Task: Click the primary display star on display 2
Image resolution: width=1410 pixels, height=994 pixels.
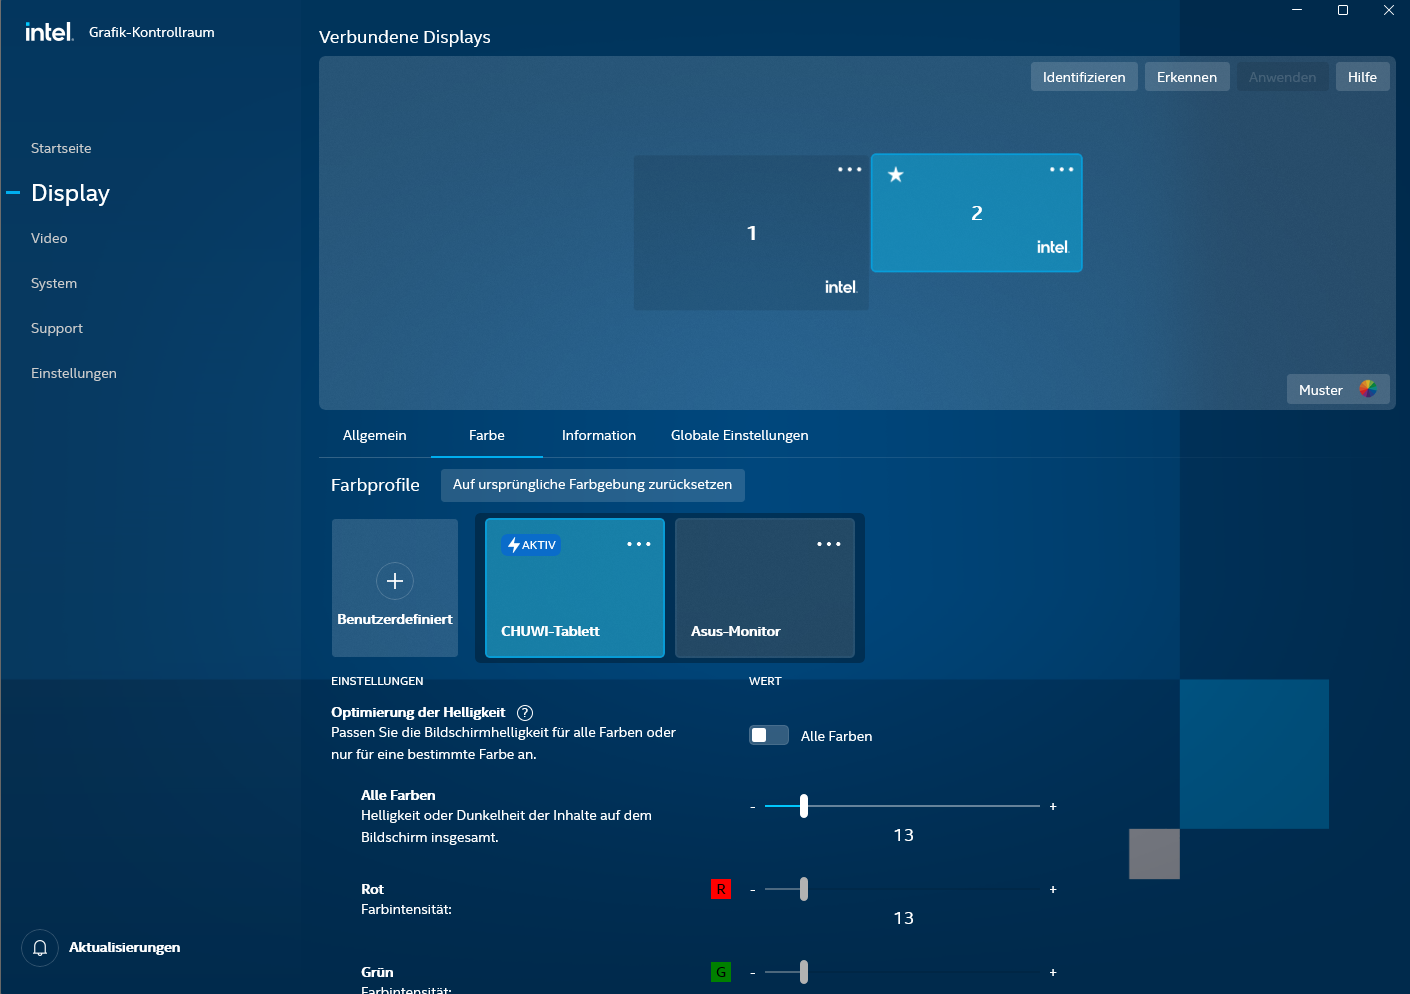Action: pos(896,175)
